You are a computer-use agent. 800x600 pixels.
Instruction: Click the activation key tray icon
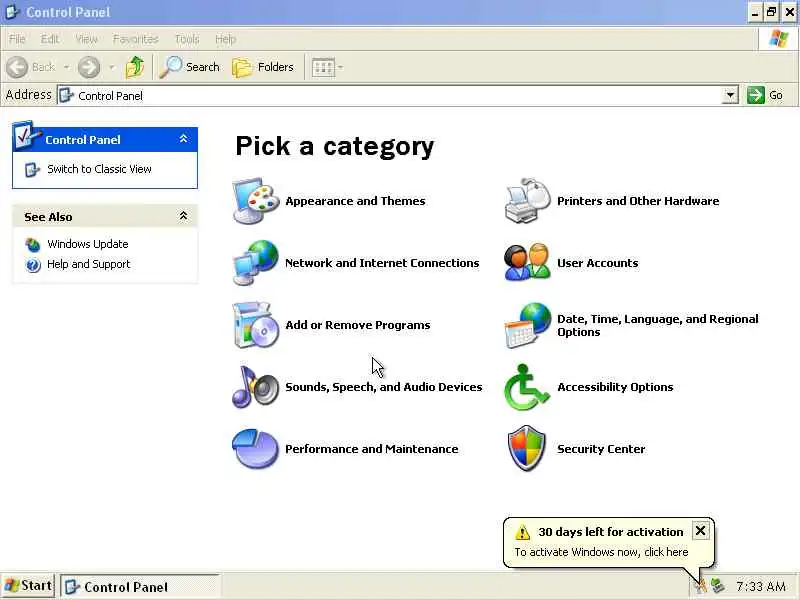pyautogui.click(x=702, y=586)
